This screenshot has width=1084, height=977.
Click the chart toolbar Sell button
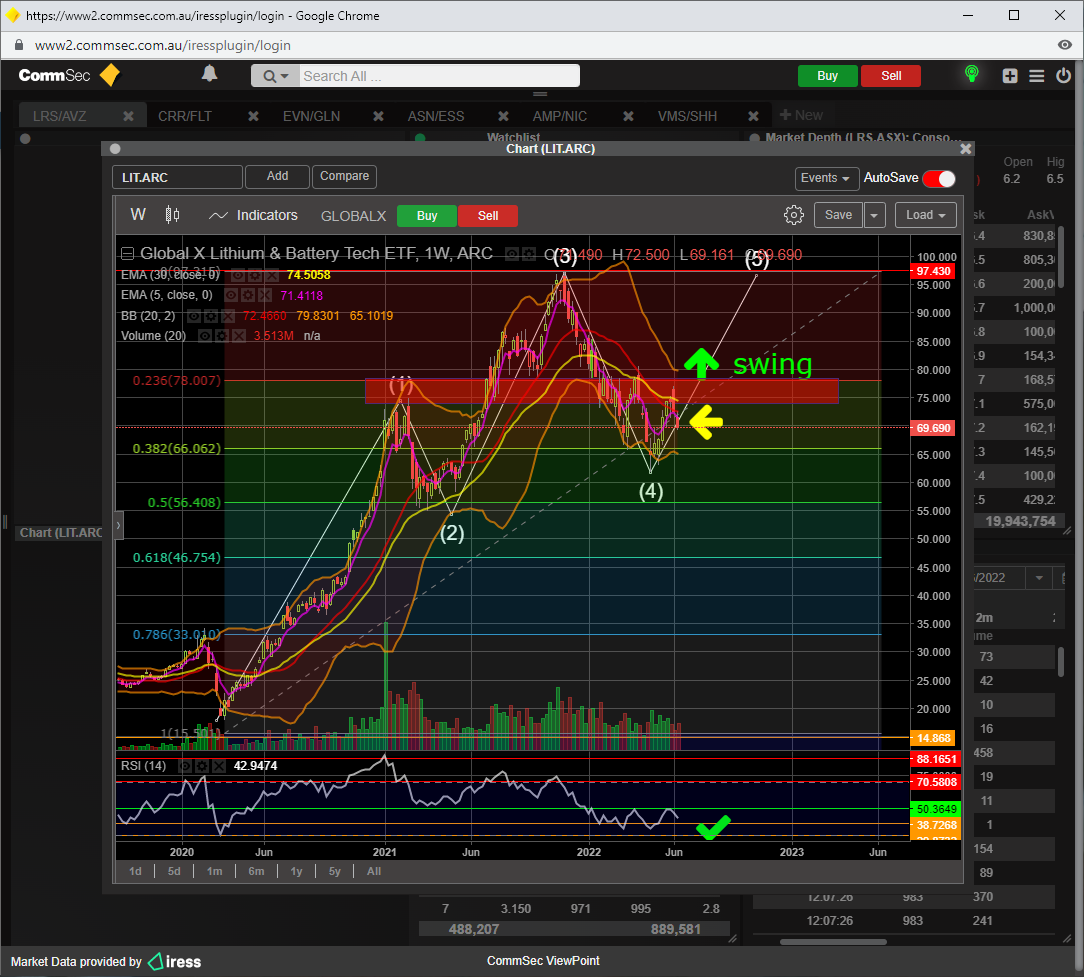tap(487, 216)
